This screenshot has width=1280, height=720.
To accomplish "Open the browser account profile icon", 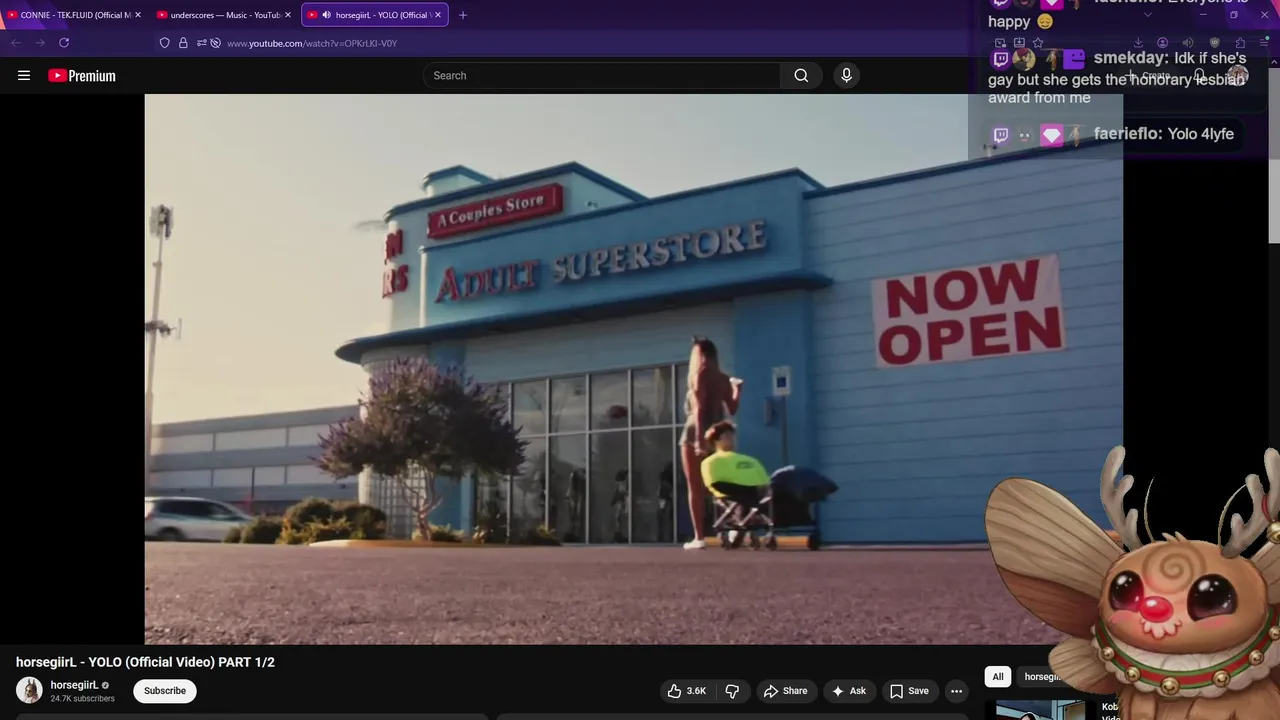I will coord(1162,43).
